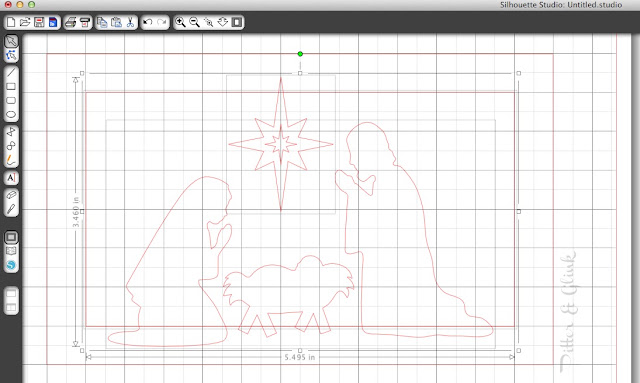Paste from clipboard
This screenshot has height=383, width=640.
pos(116,22)
